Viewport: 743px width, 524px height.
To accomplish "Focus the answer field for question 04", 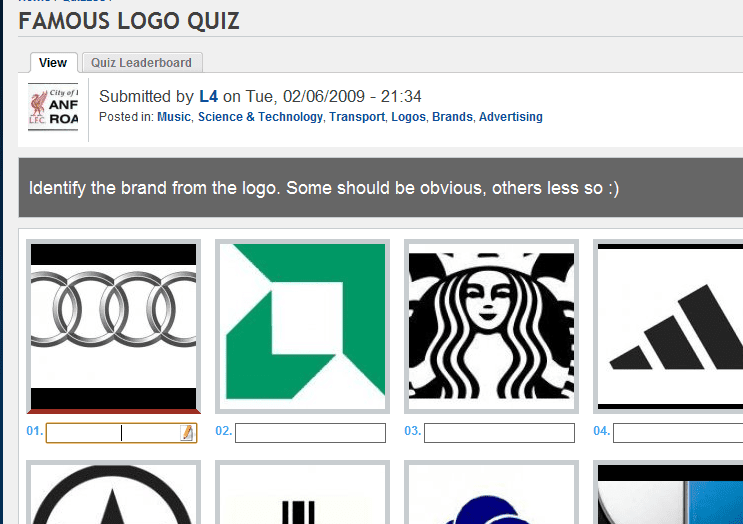I will tap(678, 433).
